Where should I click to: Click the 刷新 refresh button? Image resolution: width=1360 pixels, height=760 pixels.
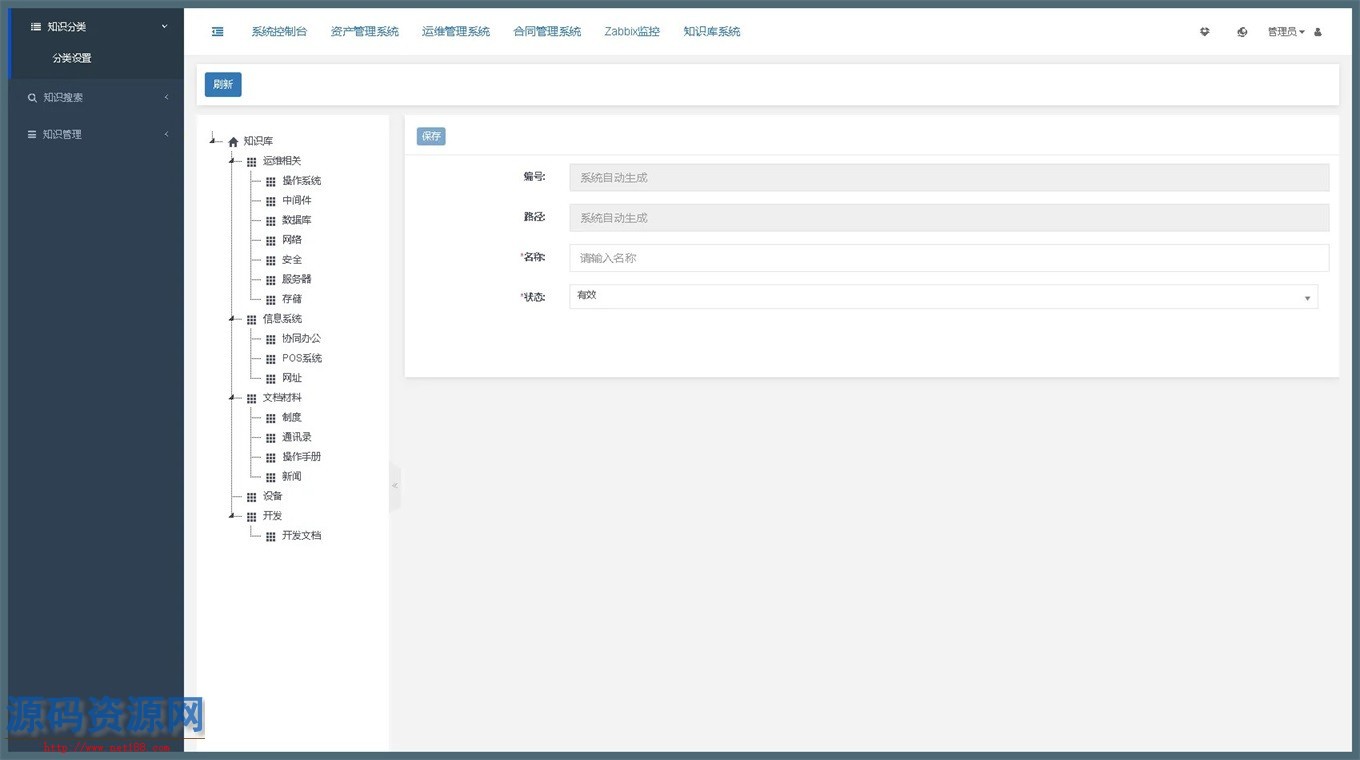click(x=223, y=85)
